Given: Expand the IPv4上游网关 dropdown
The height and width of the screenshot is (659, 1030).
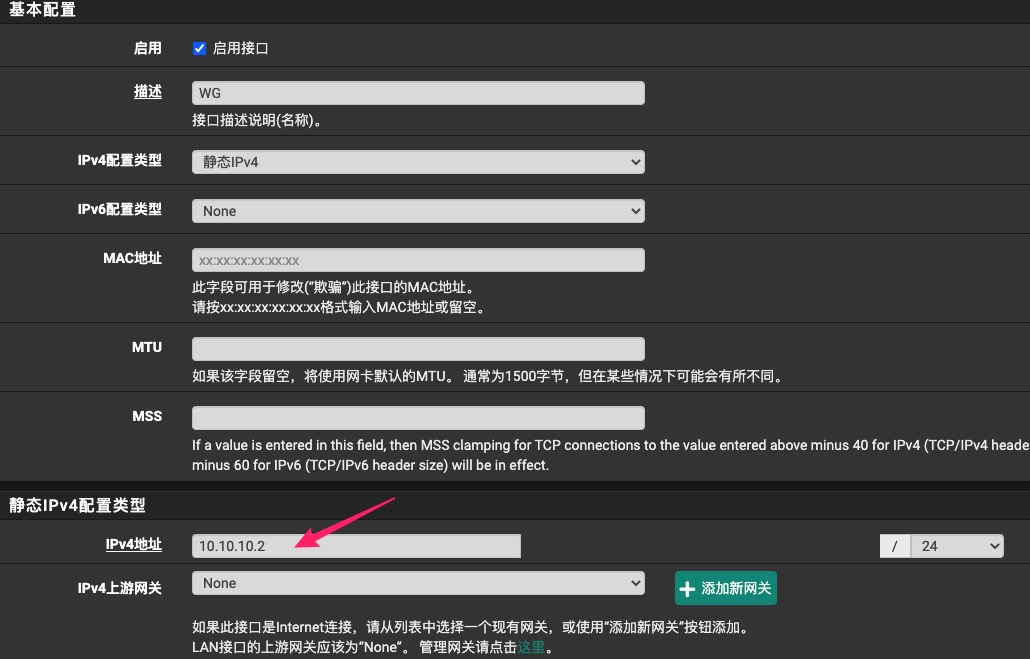Looking at the screenshot, I should (418, 583).
